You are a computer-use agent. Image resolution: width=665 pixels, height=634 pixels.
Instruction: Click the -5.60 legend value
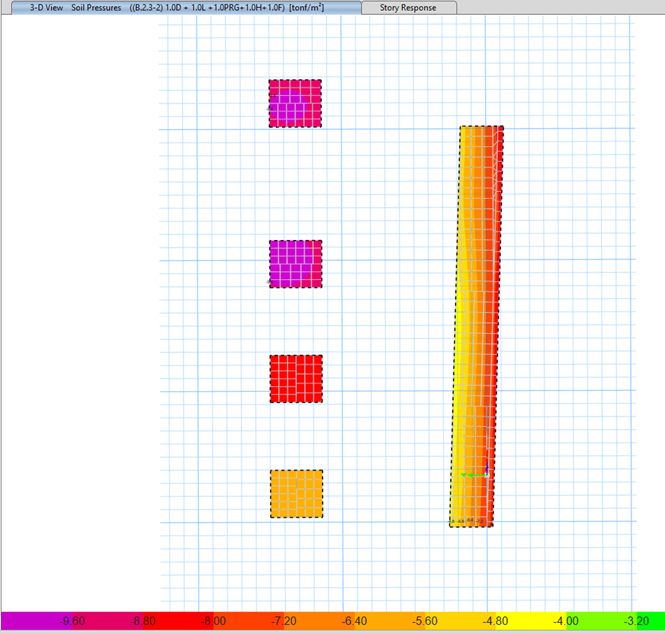[424, 621]
